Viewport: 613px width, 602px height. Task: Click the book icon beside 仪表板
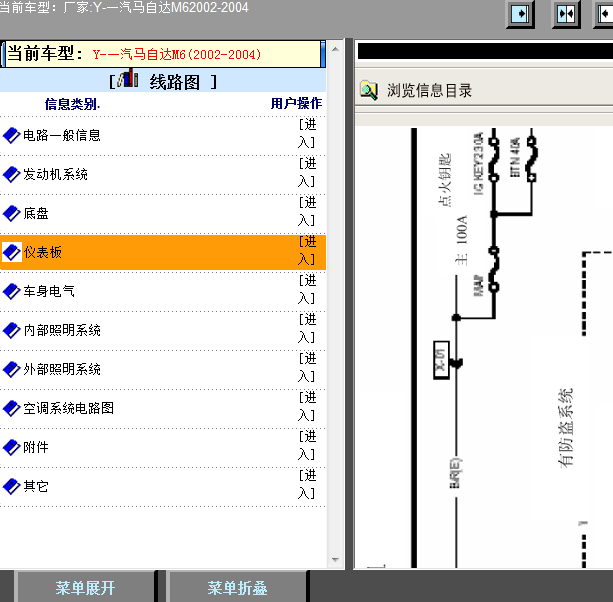coord(11,252)
